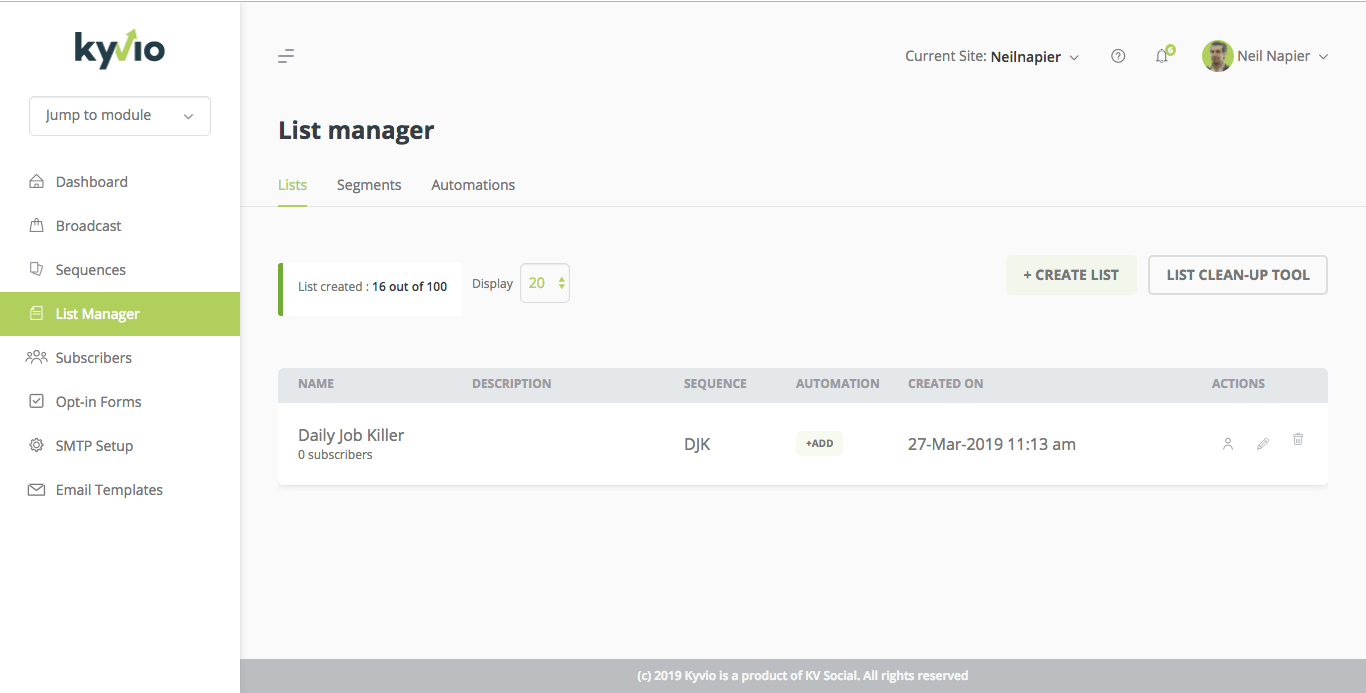Image resolution: width=1366 pixels, height=693 pixels.
Task: Click the Dashboard home icon
Action: (37, 182)
